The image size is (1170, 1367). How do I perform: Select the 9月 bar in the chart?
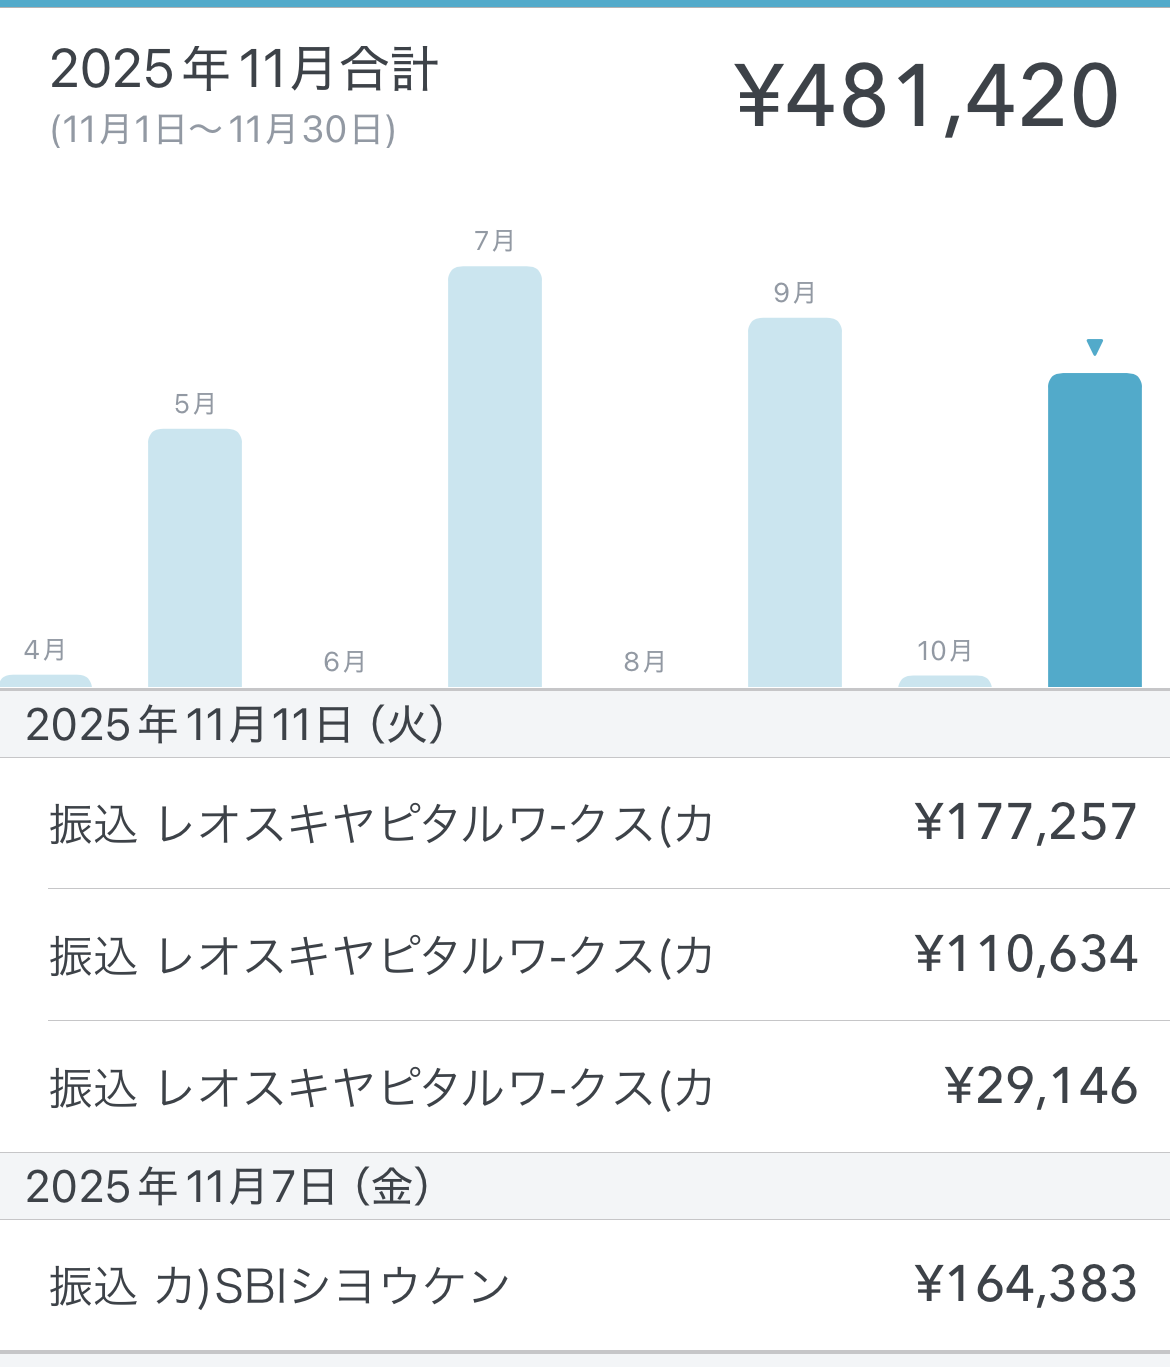click(x=794, y=503)
